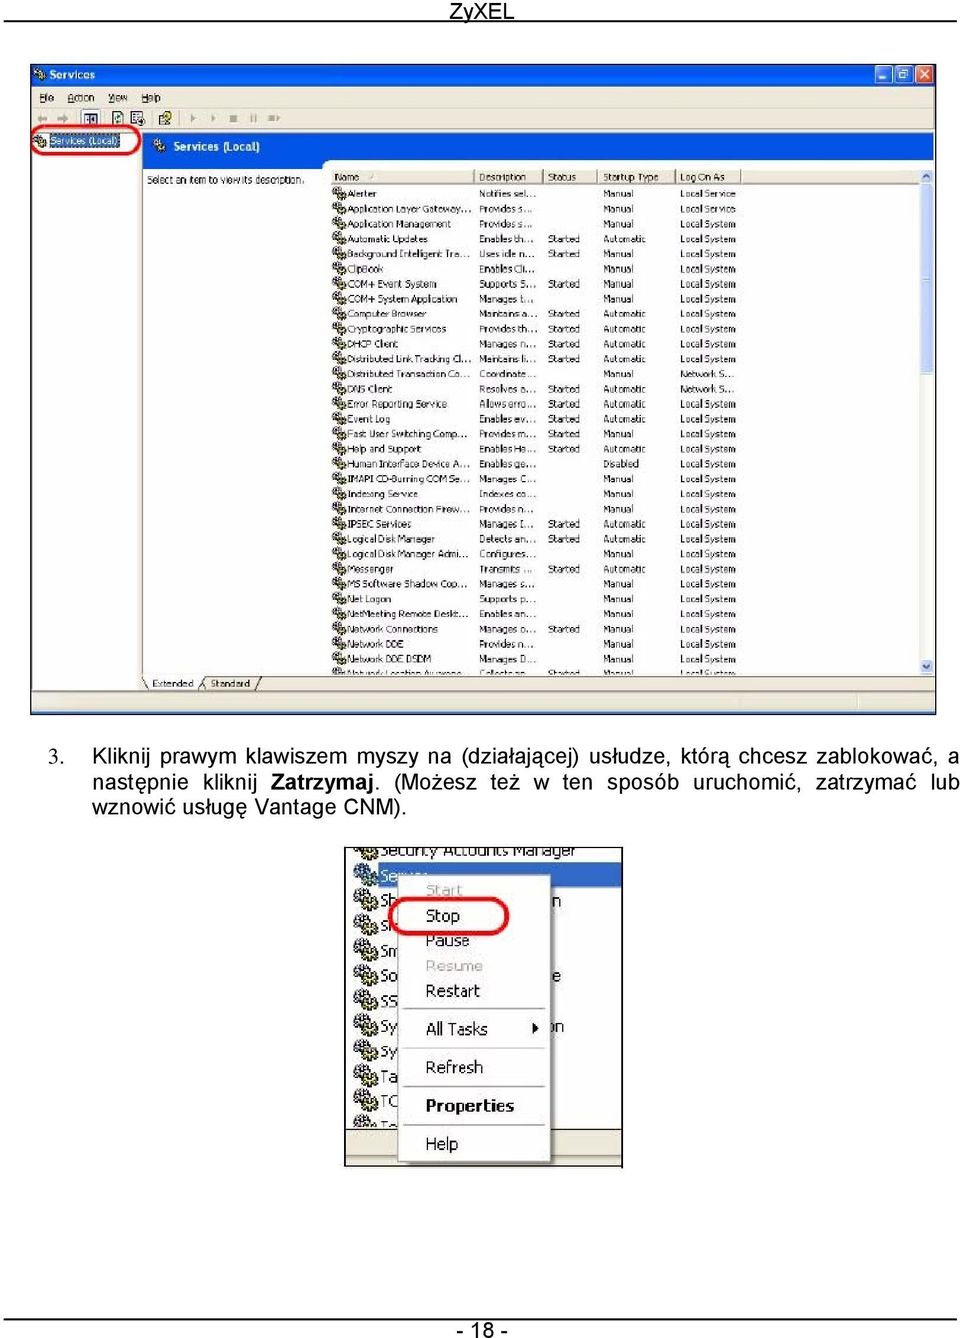Click the Back arrow in Services toolbar

click(x=42, y=118)
